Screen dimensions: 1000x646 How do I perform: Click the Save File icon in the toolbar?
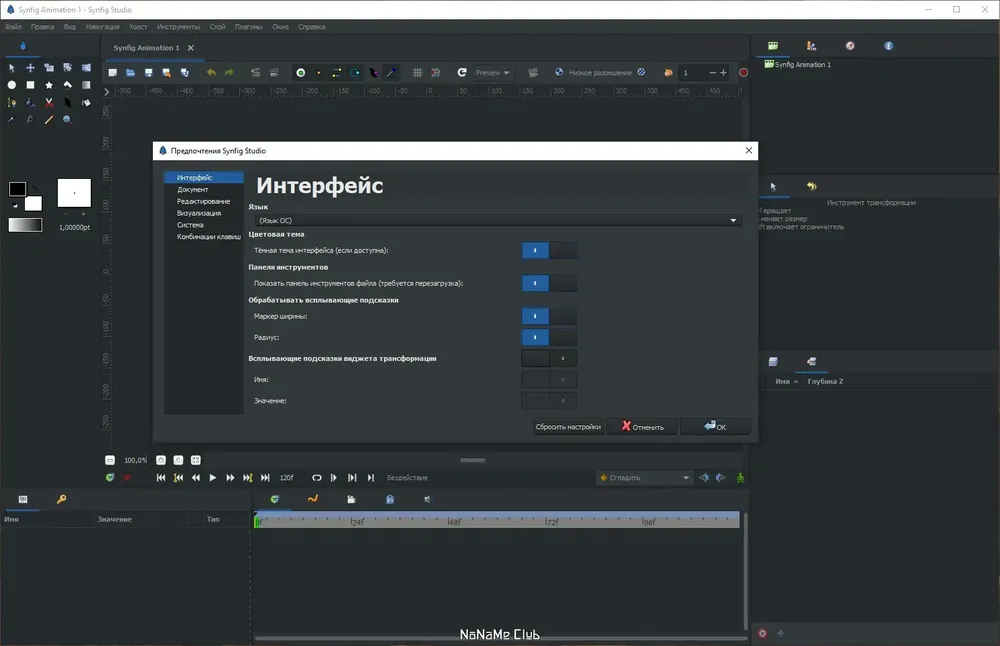[x=148, y=73]
